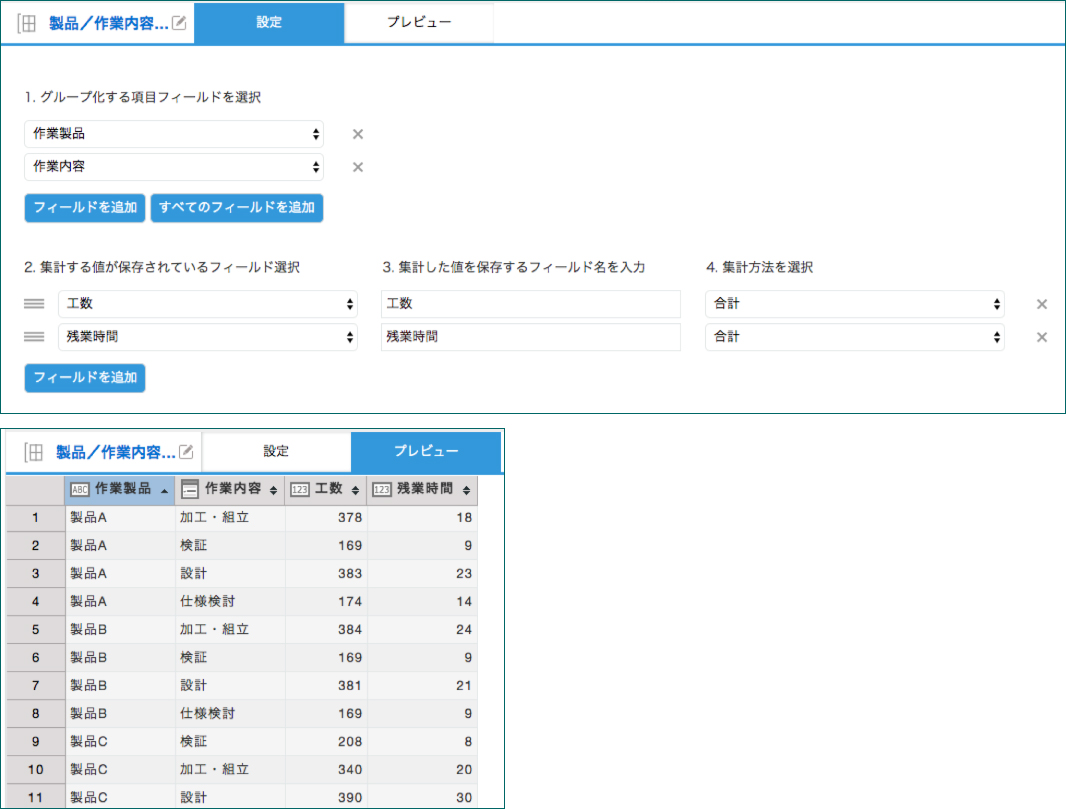Viewport: 1066px width, 809px height.
Task: Open the 作業内容 group field dropdown
Action: [x=174, y=167]
